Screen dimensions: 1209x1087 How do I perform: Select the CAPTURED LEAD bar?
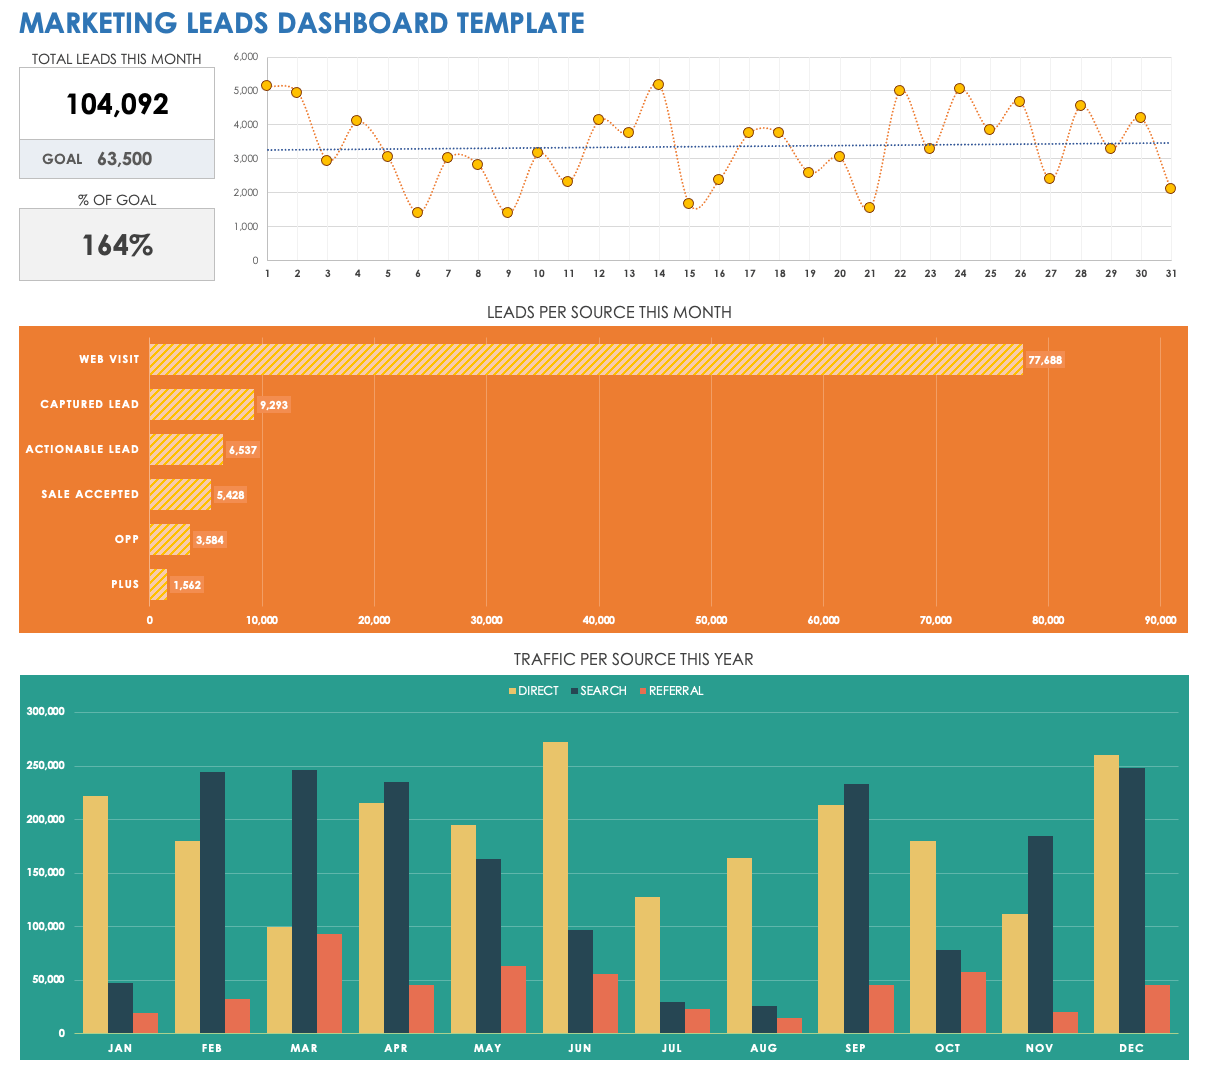coord(201,405)
